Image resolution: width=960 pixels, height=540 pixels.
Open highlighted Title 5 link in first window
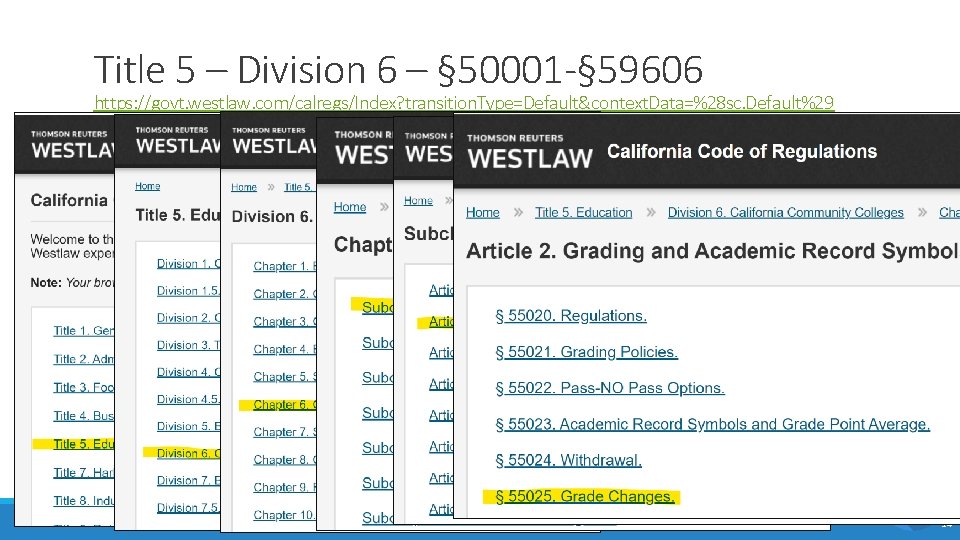tap(83, 444)
